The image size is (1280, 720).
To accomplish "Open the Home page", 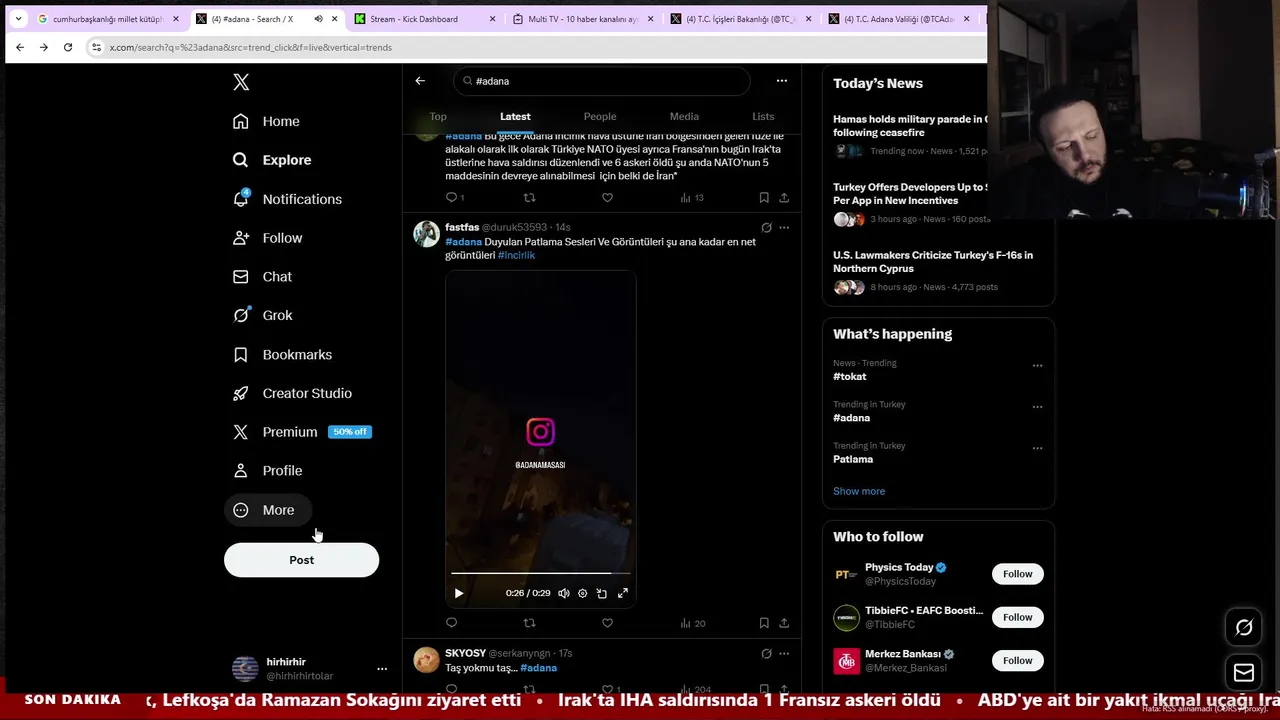I will coord(267,121).
